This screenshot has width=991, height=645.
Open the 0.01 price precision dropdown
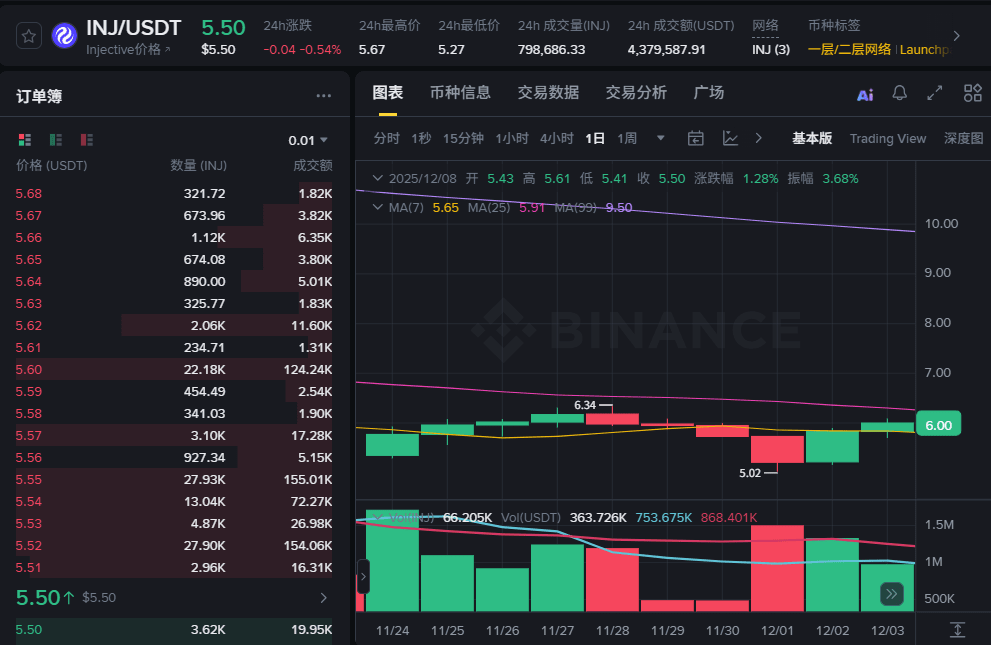click(308, 140)
